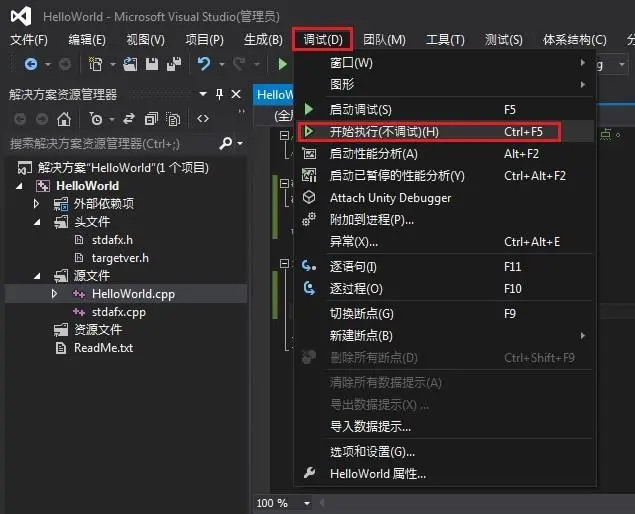
Task: Click the green Start toolbar play icon
Action: [x=283, y=64]
